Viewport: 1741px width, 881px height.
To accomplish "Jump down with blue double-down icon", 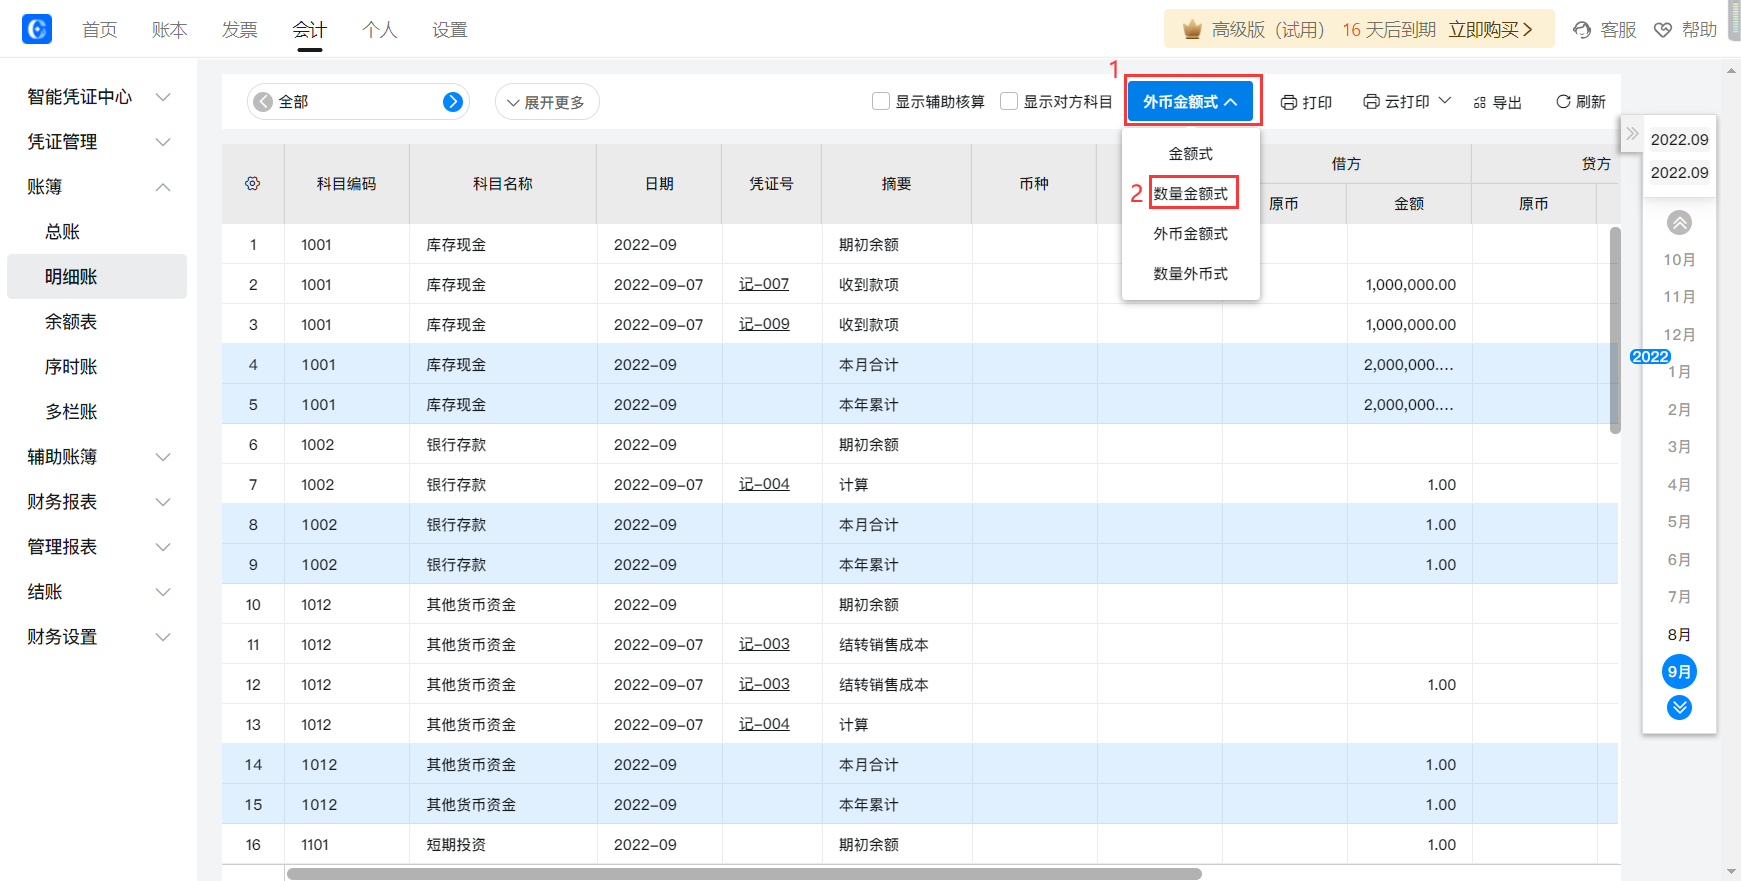I will coord(1679,707).
